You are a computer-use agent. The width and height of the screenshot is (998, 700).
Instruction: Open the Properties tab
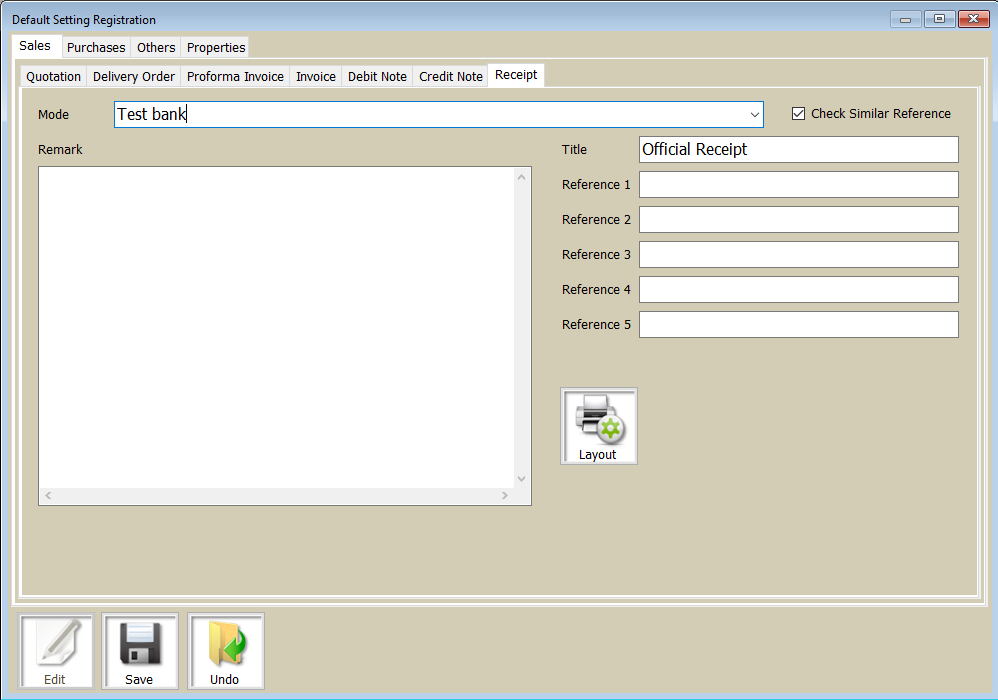216,48
